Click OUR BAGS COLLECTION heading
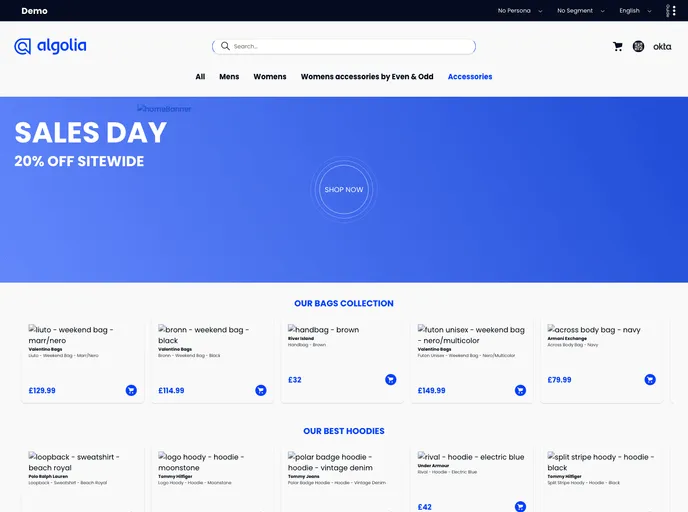Image resolution: width=688 pixels, height=512 pixels. 344,303
